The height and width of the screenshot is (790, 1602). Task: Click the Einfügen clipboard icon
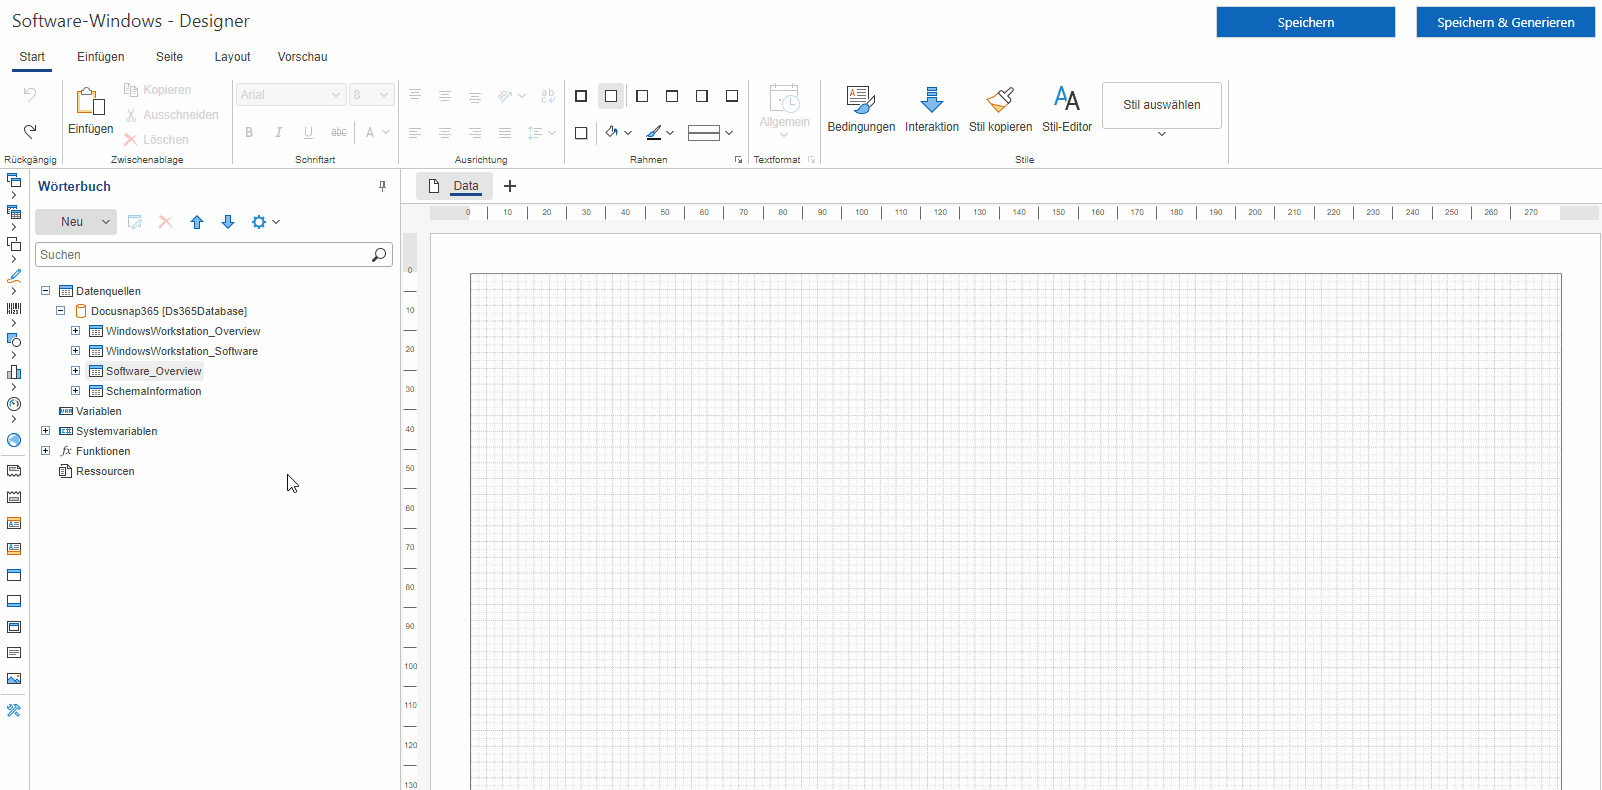[x=90, y=102]
